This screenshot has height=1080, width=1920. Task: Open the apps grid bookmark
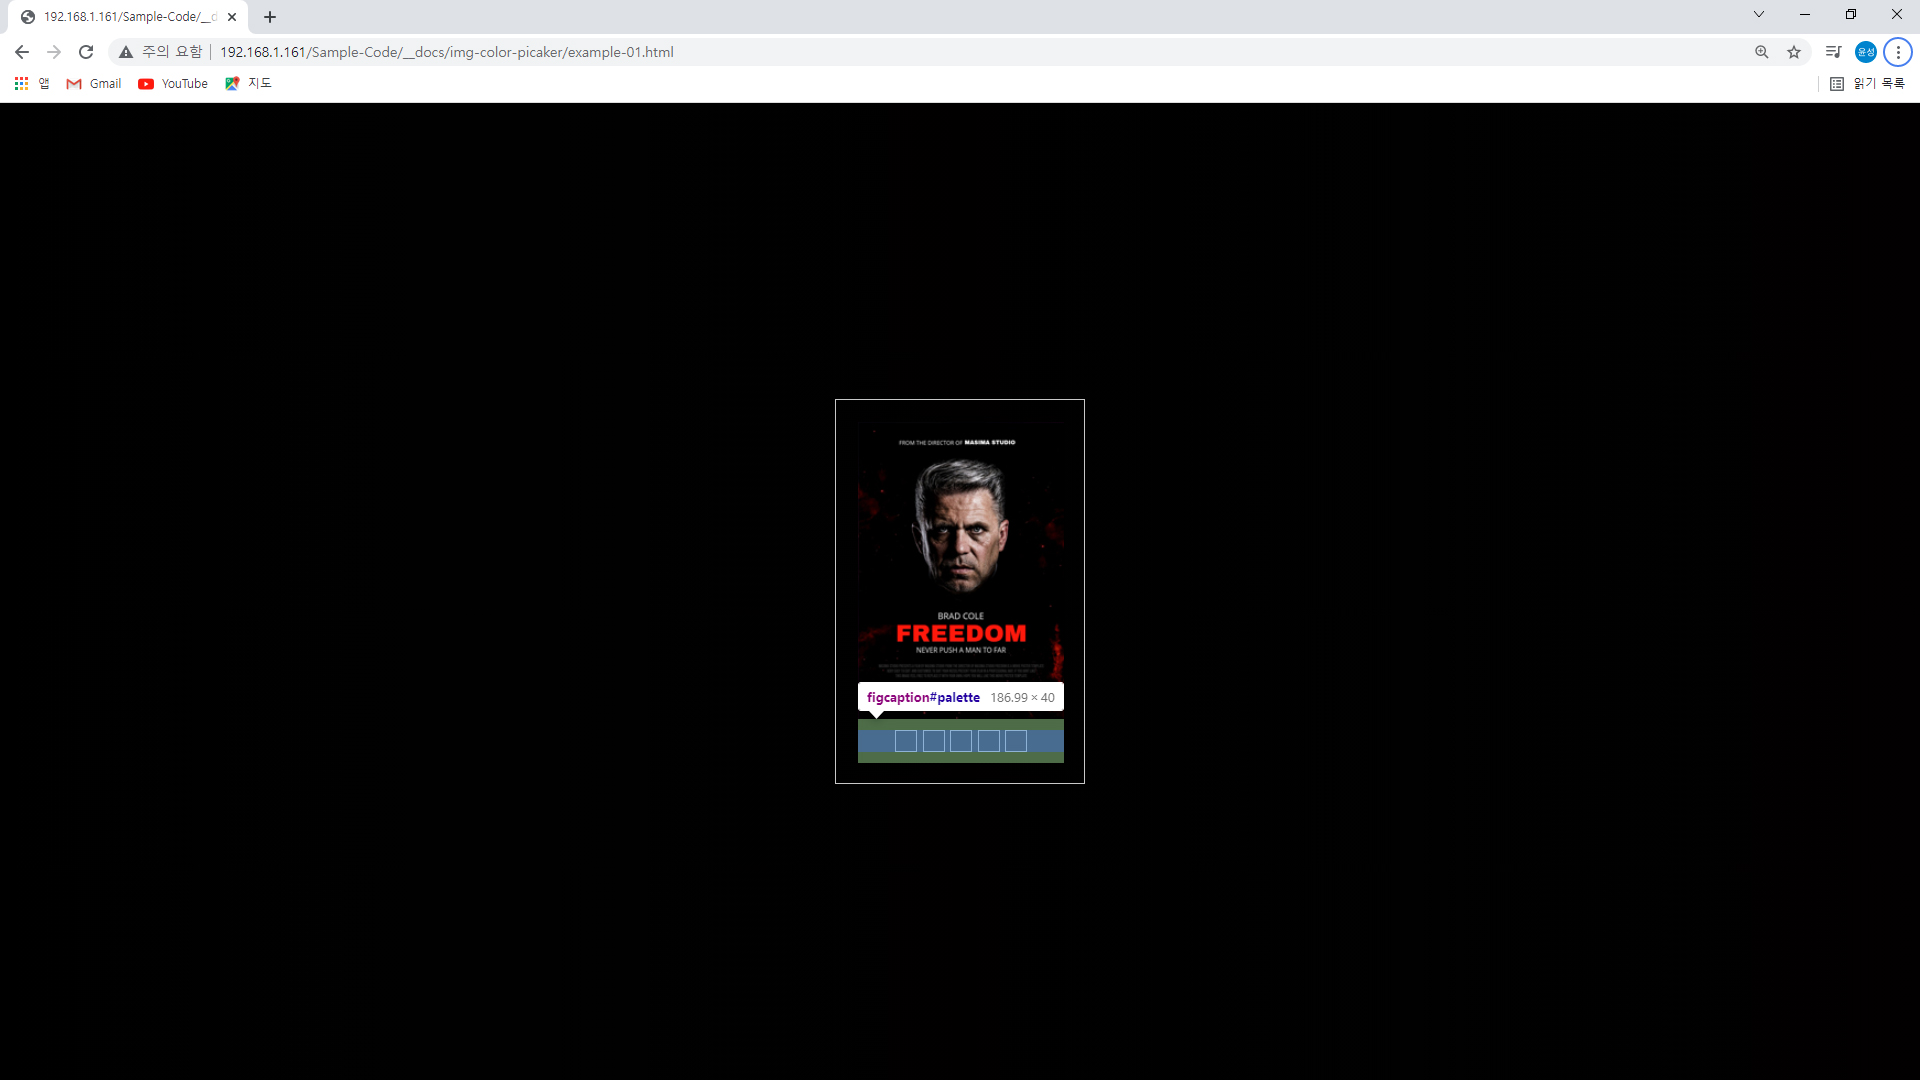[21, 84]
